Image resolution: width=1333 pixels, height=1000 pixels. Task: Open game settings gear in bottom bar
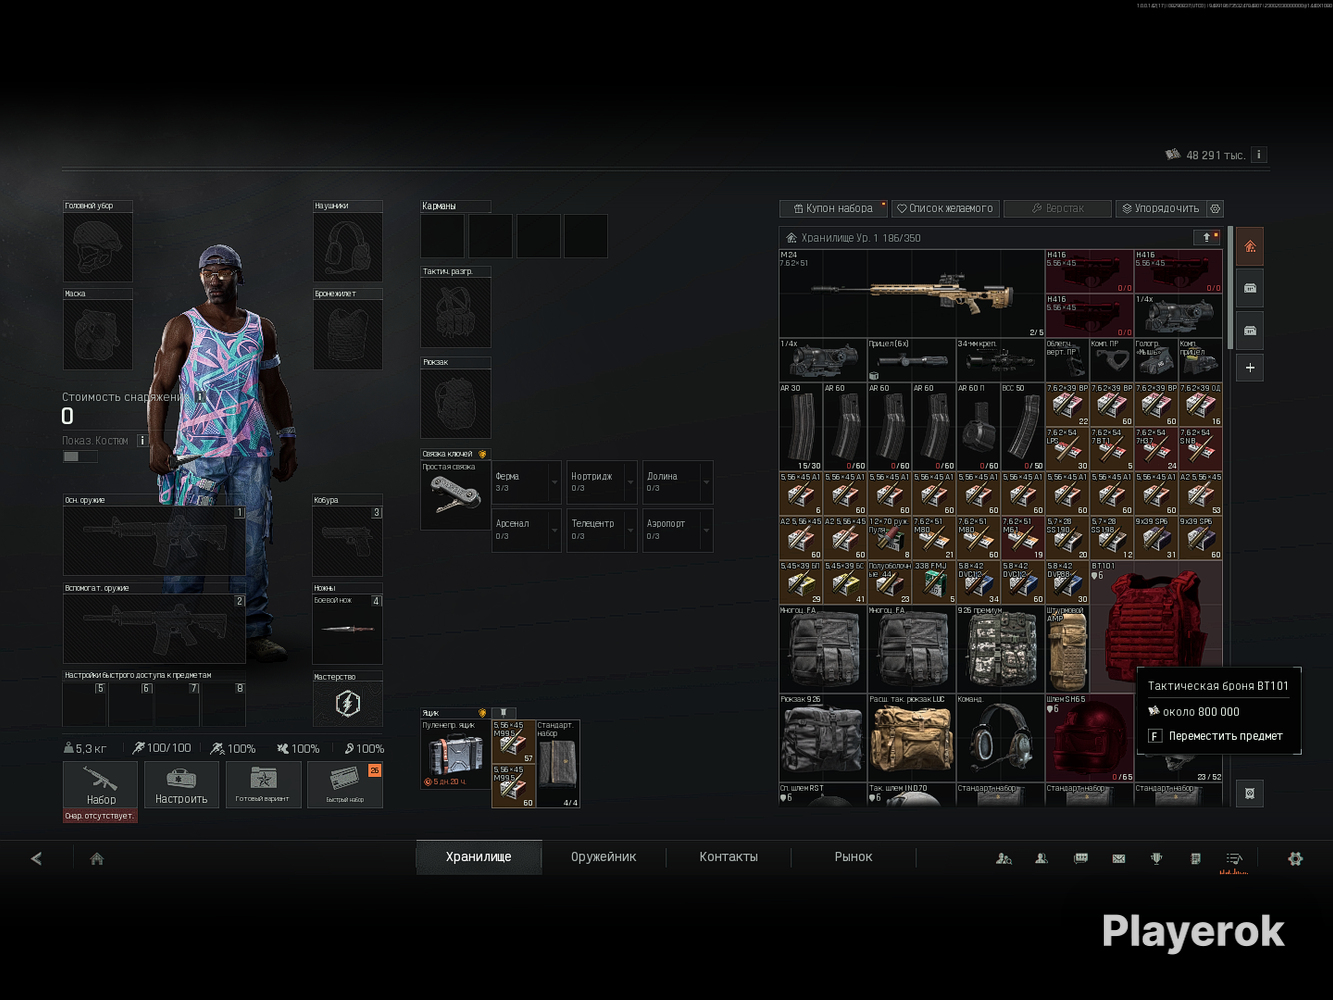tap(1295, 858)
